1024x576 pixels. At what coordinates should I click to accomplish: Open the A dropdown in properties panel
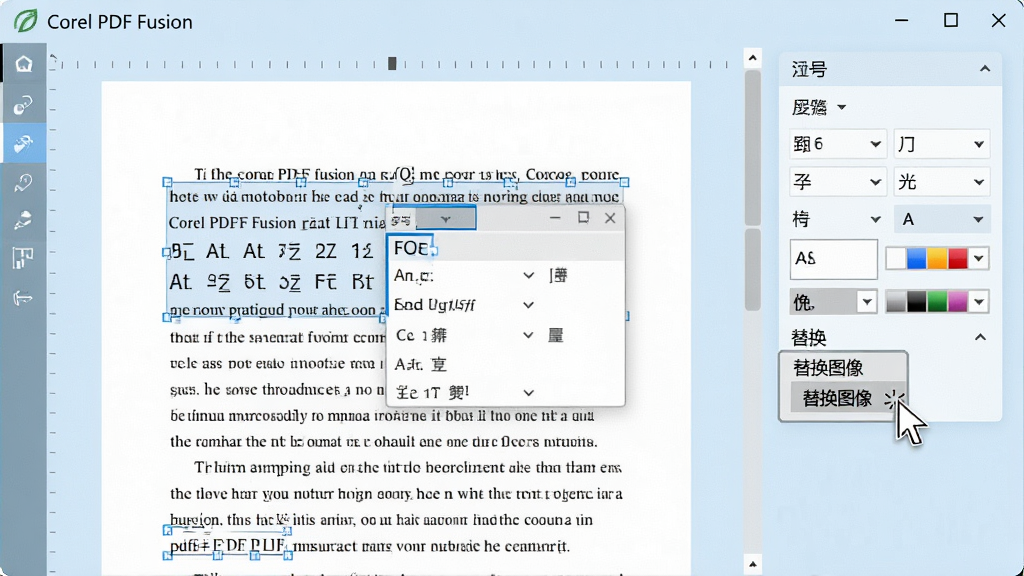click(942, 219)
